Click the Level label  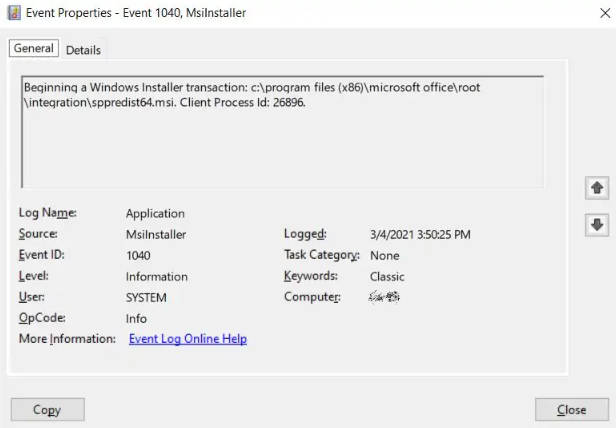pos(34,276)
